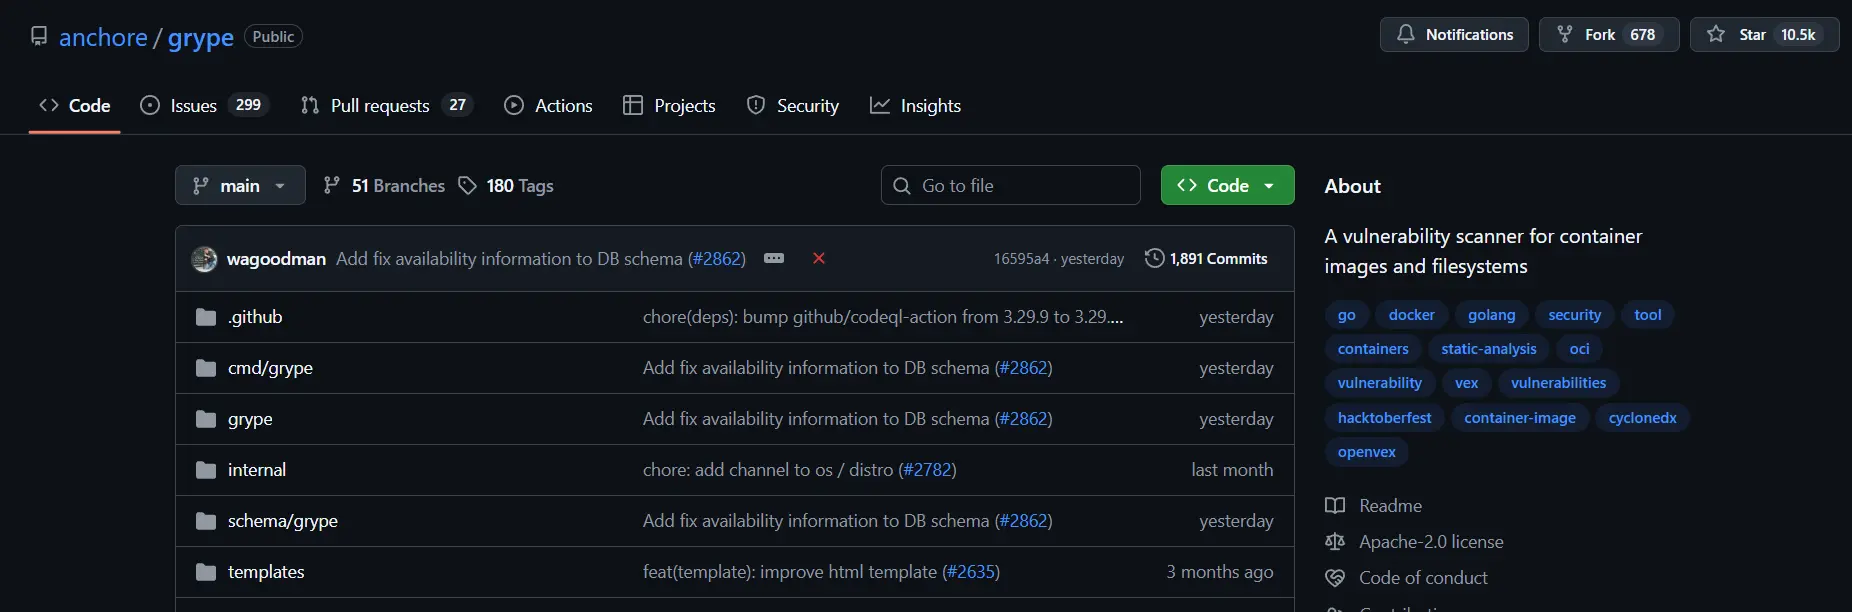The width and height of the screenshot is (1852, 612).
Task: Open issue #2635 link in templates row
Action: click(x=971, y=572)
